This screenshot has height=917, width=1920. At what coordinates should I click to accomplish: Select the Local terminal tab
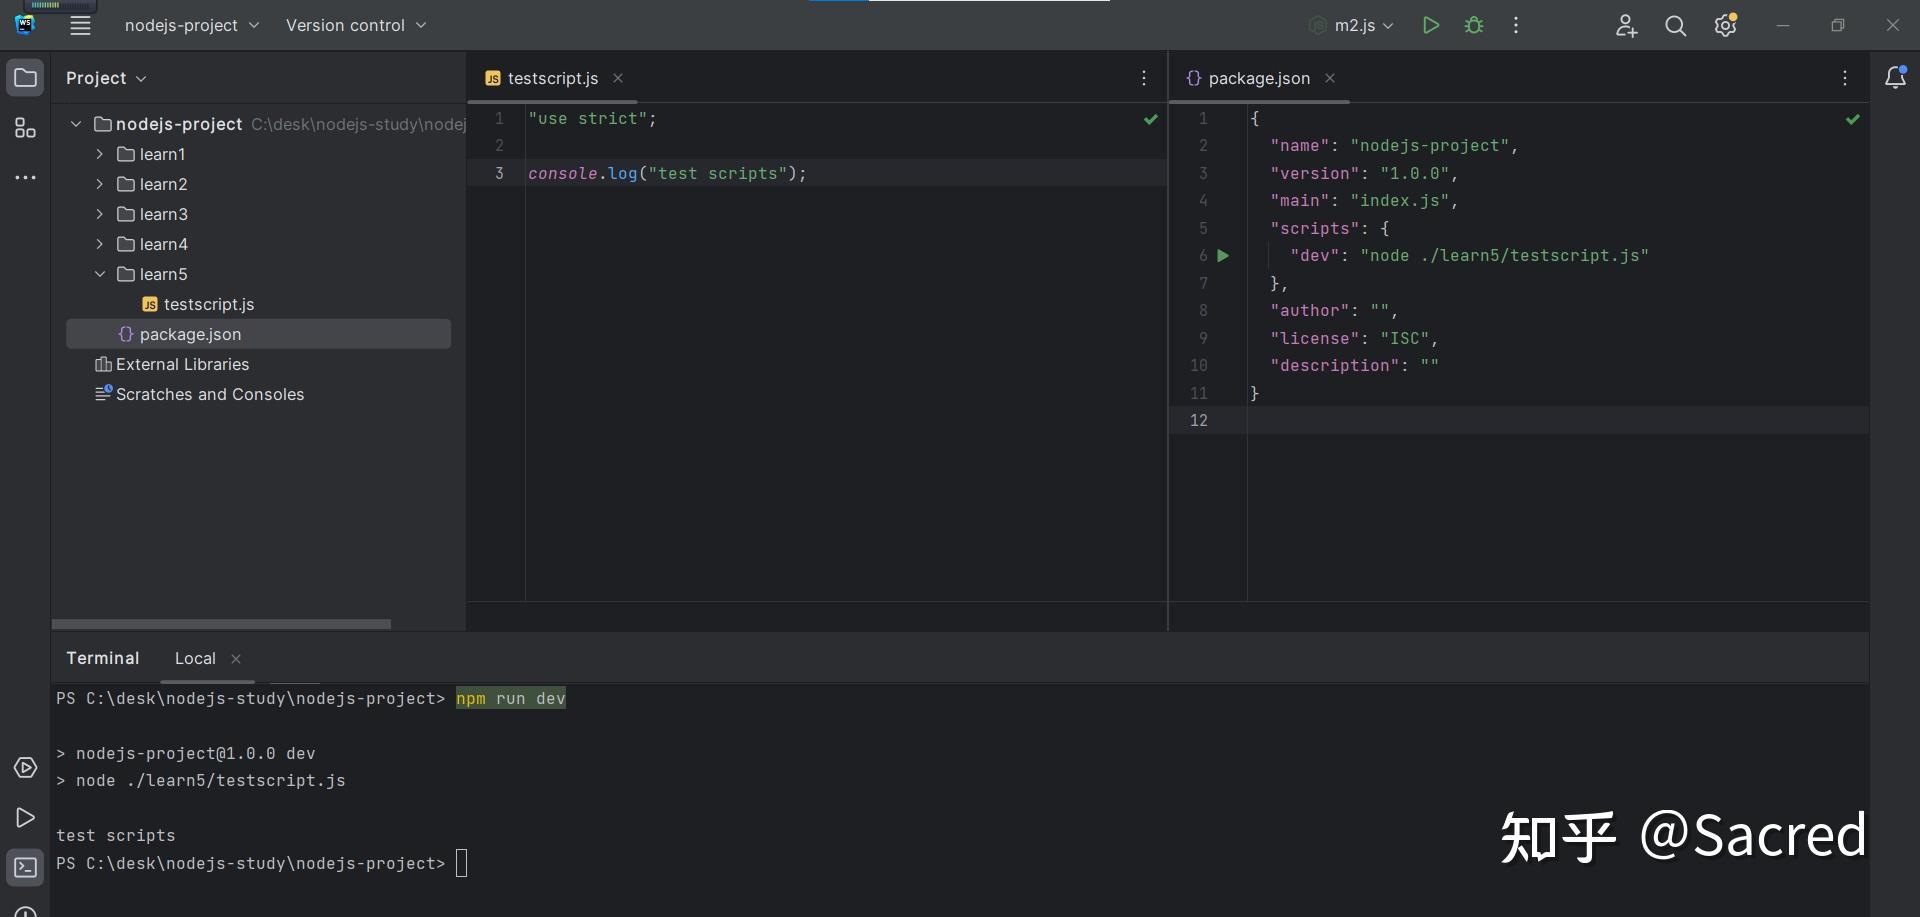click(x=195, y=658)
